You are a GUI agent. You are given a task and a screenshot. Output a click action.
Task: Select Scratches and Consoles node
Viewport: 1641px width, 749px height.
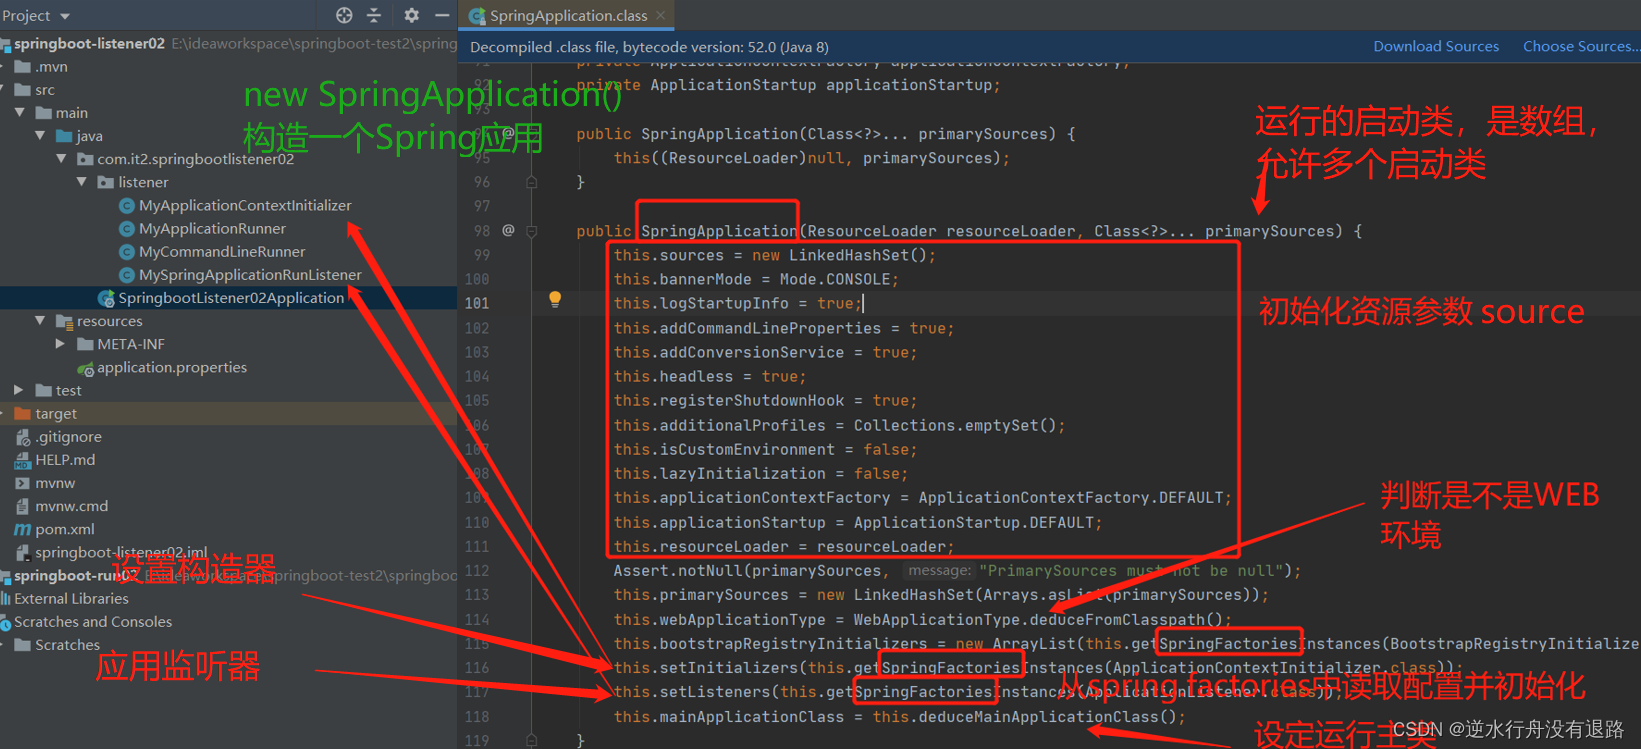point(93,622)
